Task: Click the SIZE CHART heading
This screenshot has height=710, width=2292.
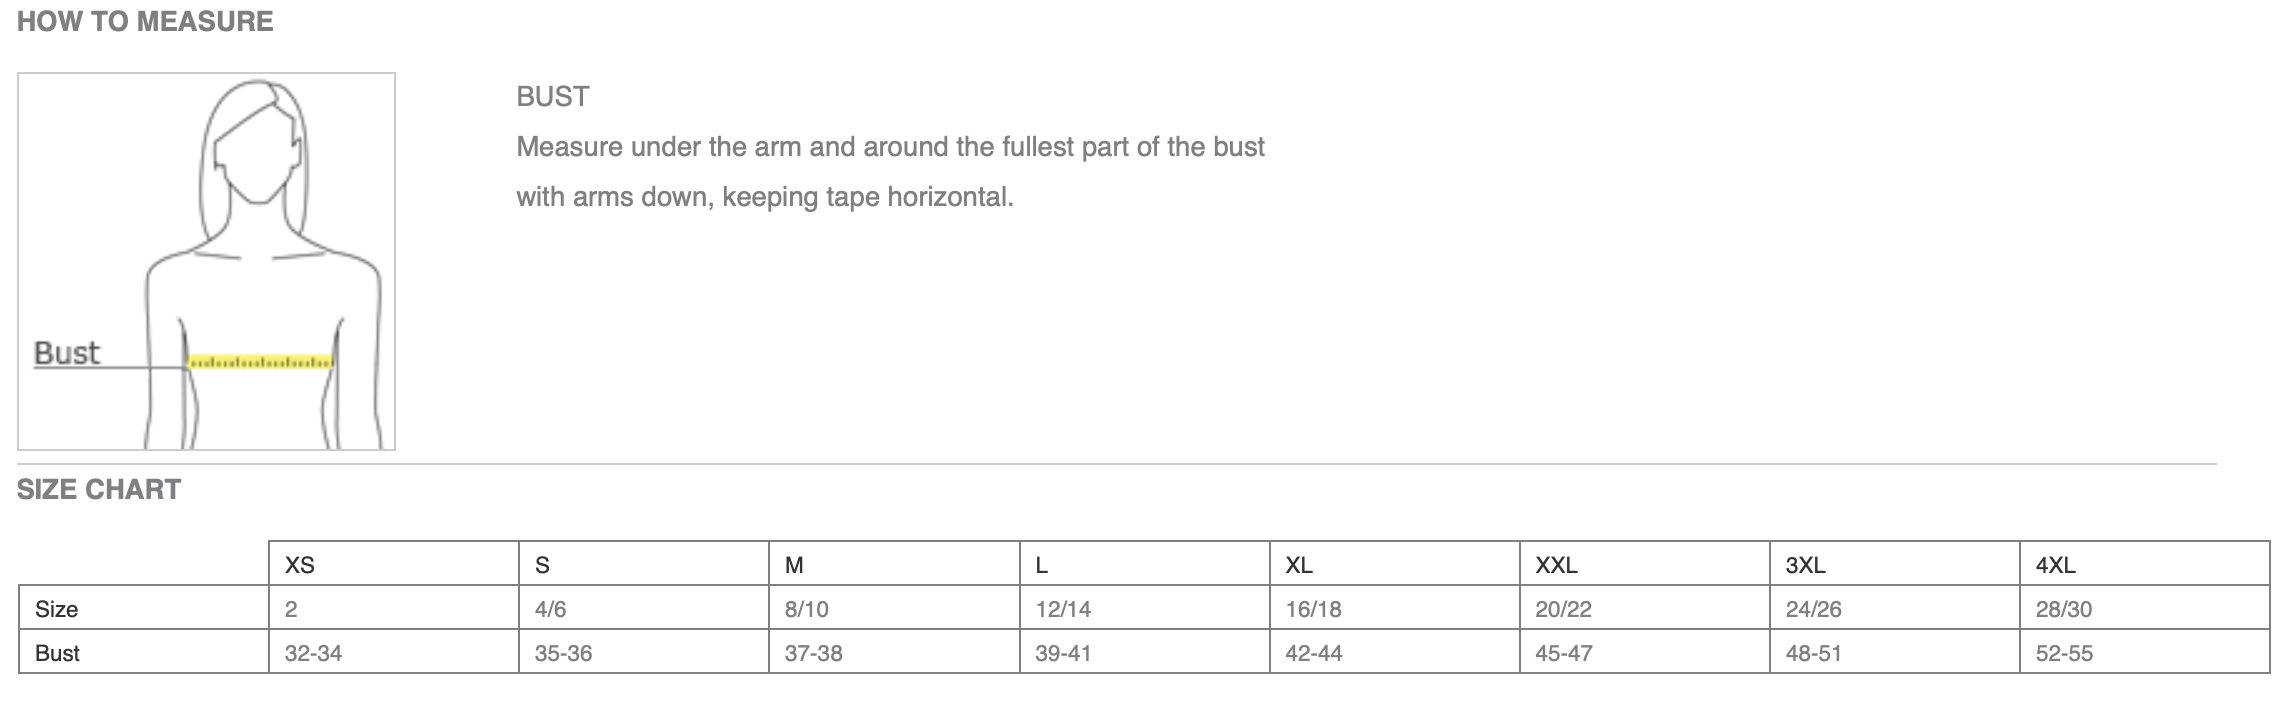Action: 99,489
